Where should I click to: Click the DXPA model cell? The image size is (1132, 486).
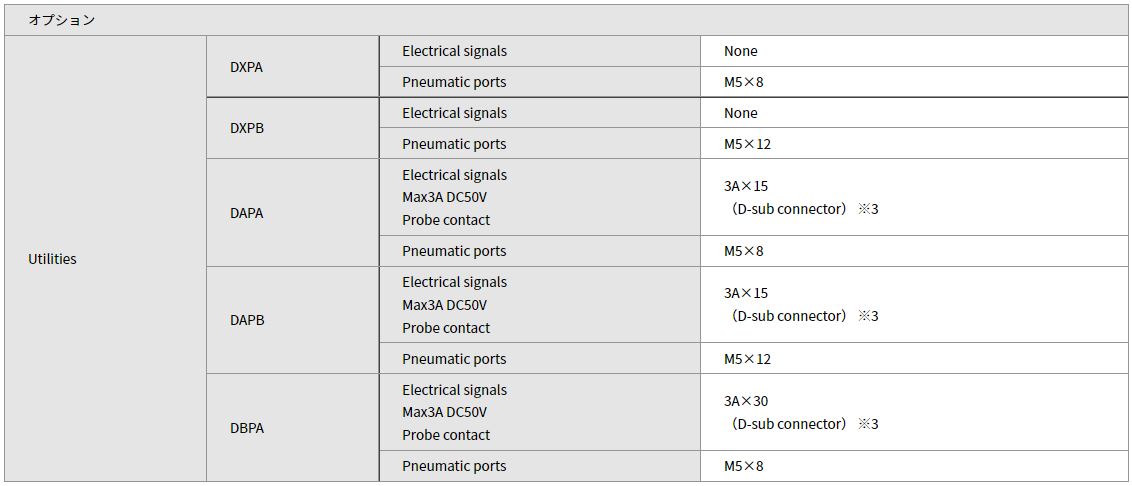click(x=292, y=66)
